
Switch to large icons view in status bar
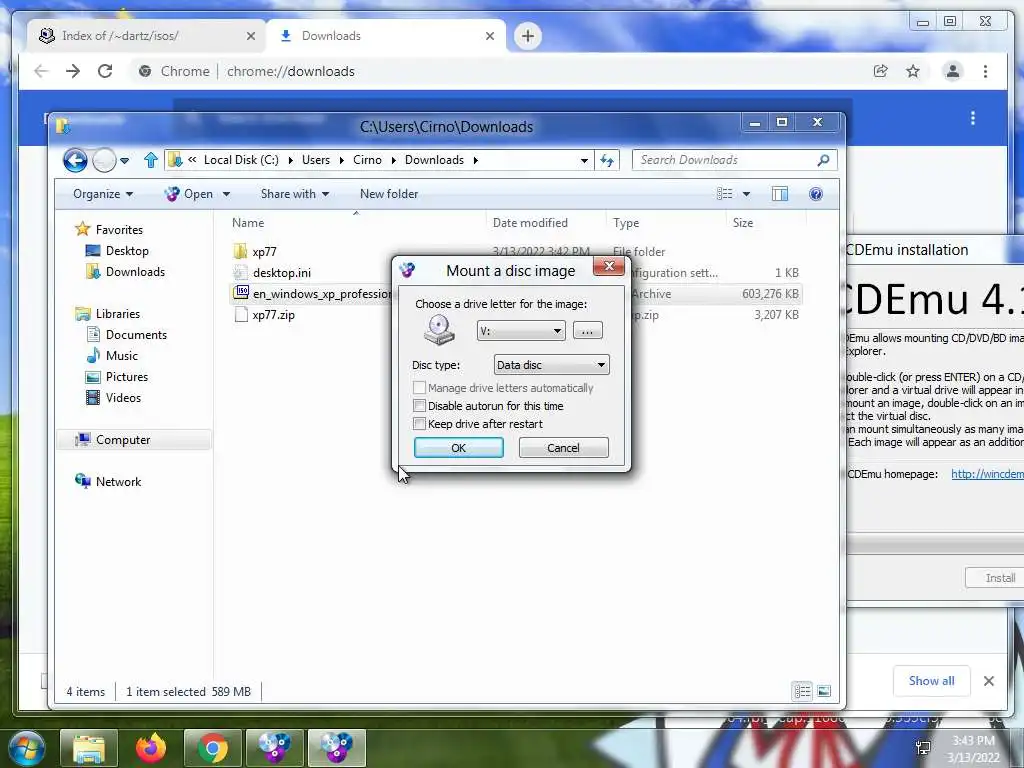[x=824, y=691]
